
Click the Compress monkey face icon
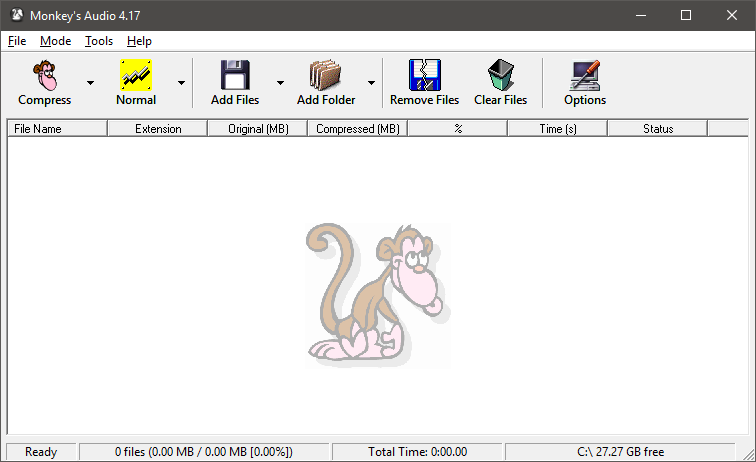tap(45, 75)
